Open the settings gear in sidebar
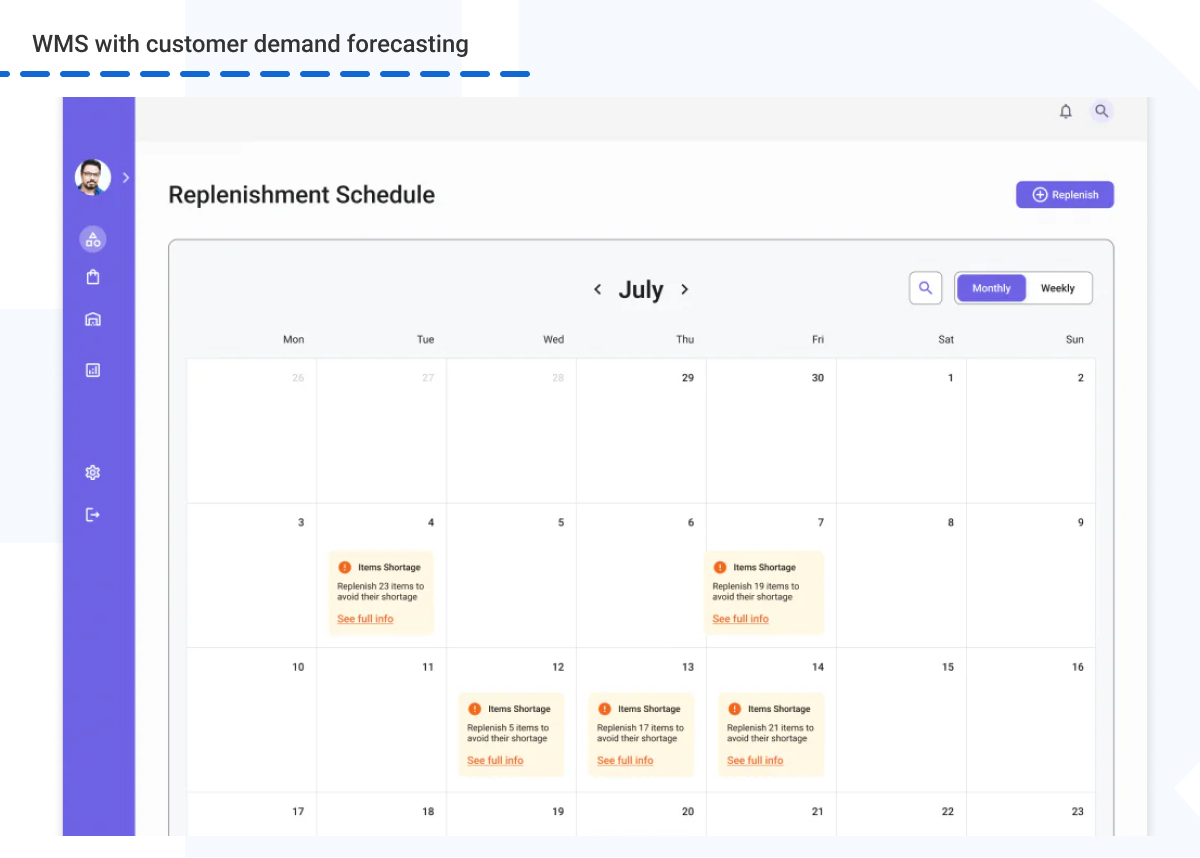Screen dimensions: 1200x858 click(x=93, y=472)
